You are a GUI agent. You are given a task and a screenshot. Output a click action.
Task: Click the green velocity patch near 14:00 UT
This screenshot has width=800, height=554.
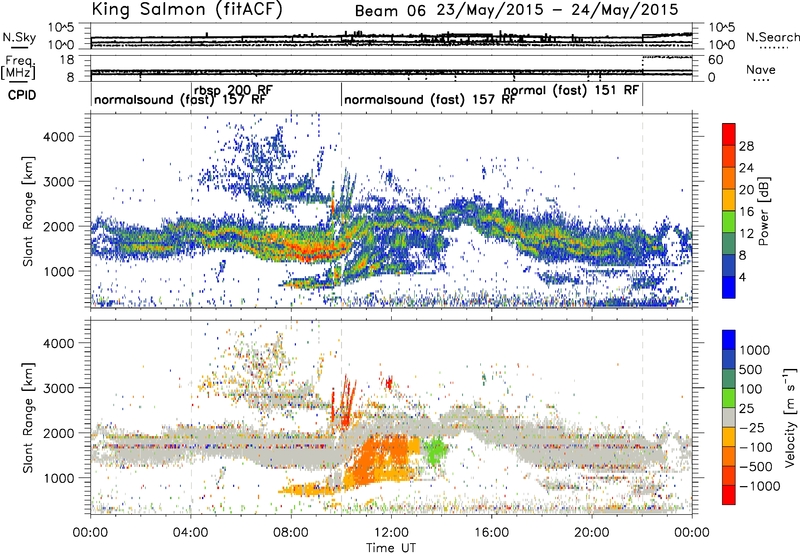[435, 450]
